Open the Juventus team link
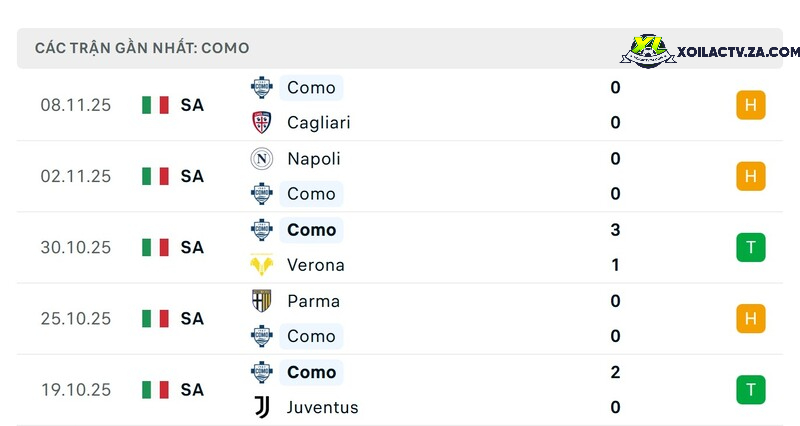 click(x=322, y=407)
